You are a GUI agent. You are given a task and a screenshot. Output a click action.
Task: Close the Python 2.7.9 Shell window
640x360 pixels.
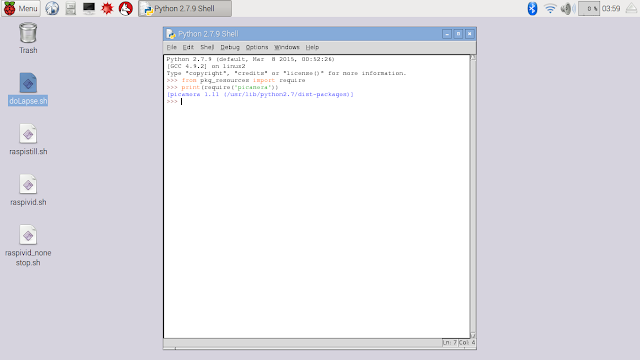[470, 34]
